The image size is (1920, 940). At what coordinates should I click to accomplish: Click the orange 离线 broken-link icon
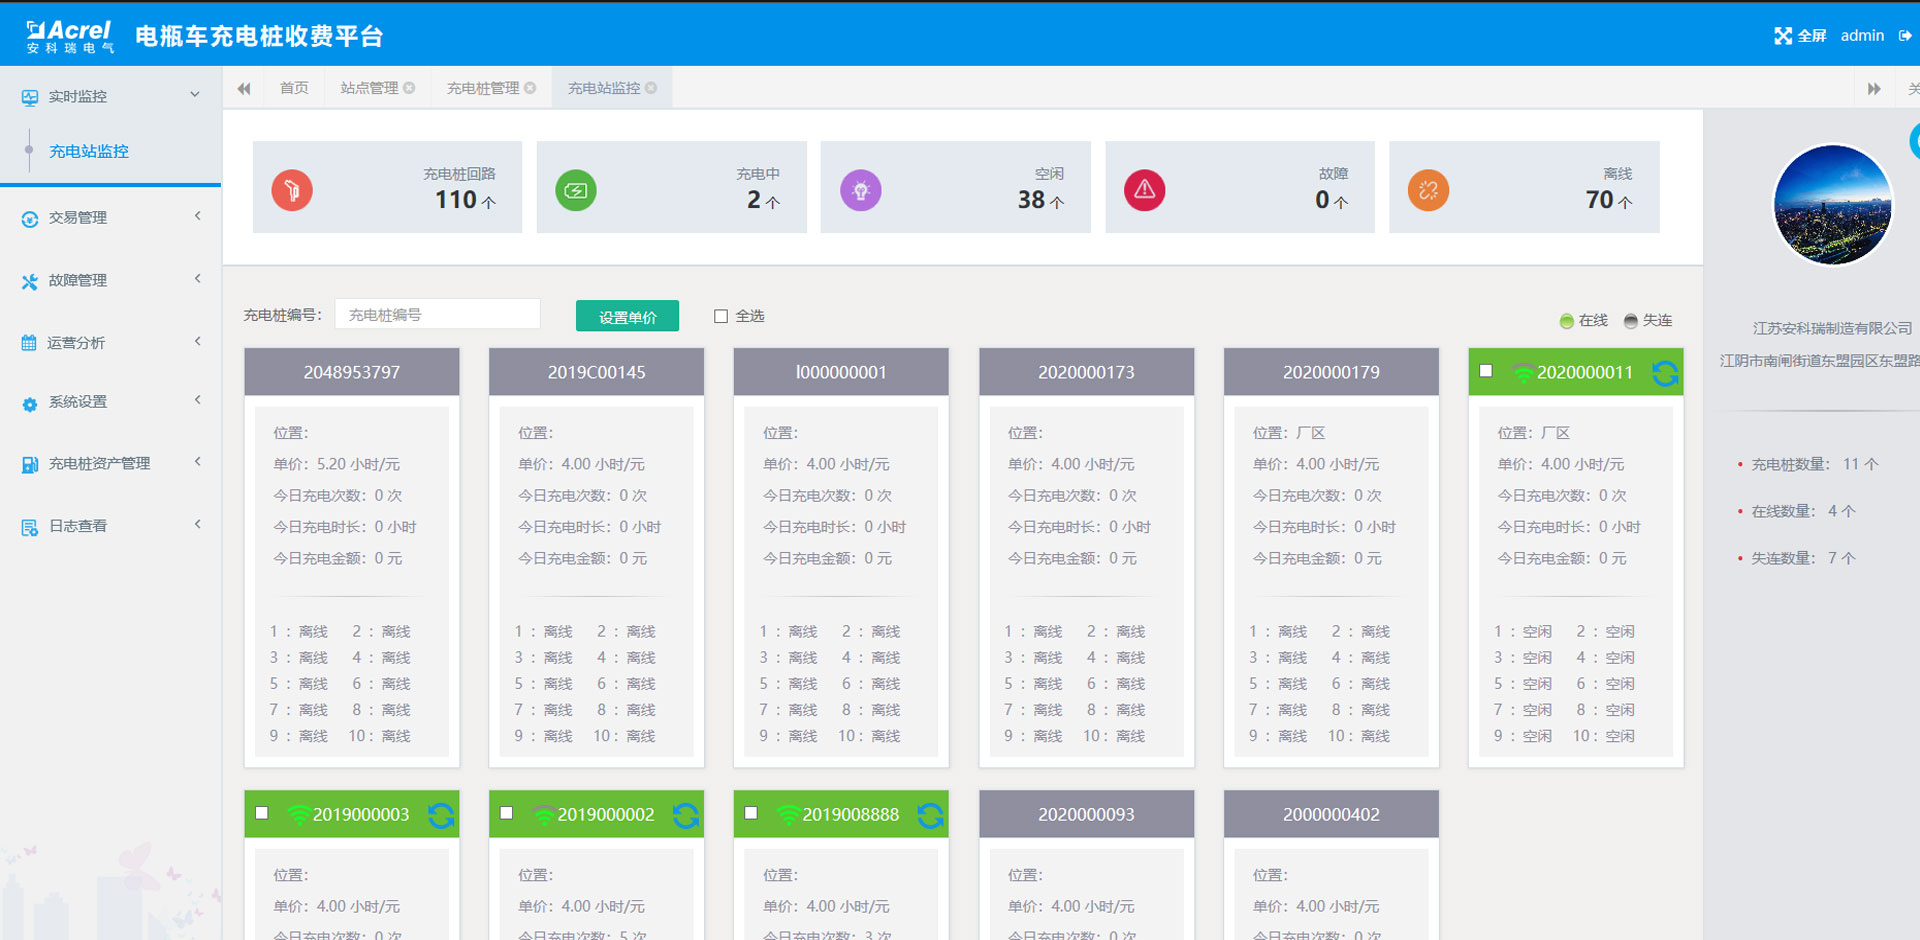click(x=1428, y=190)
